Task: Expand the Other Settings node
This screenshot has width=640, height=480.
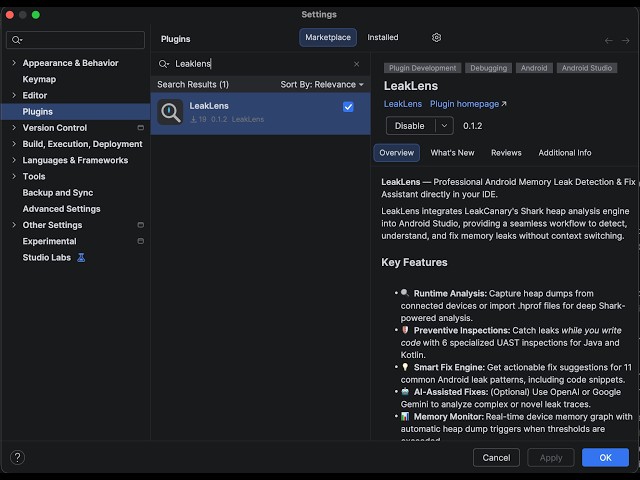Action: pos(14,225)
